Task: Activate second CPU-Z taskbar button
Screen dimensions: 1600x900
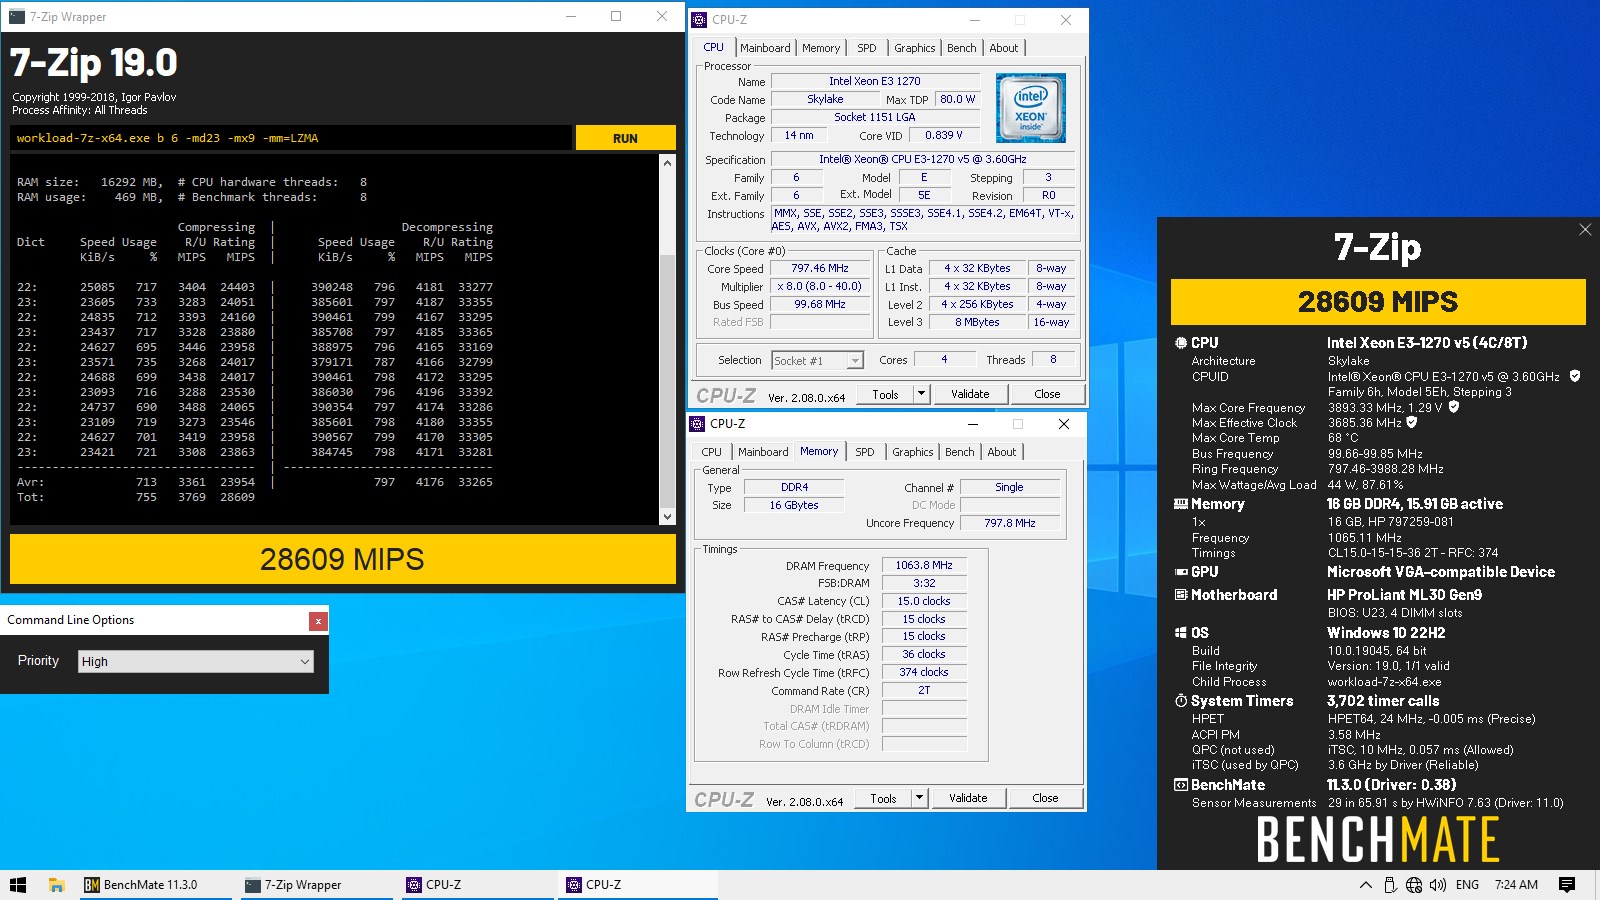Action: [638, 885]
